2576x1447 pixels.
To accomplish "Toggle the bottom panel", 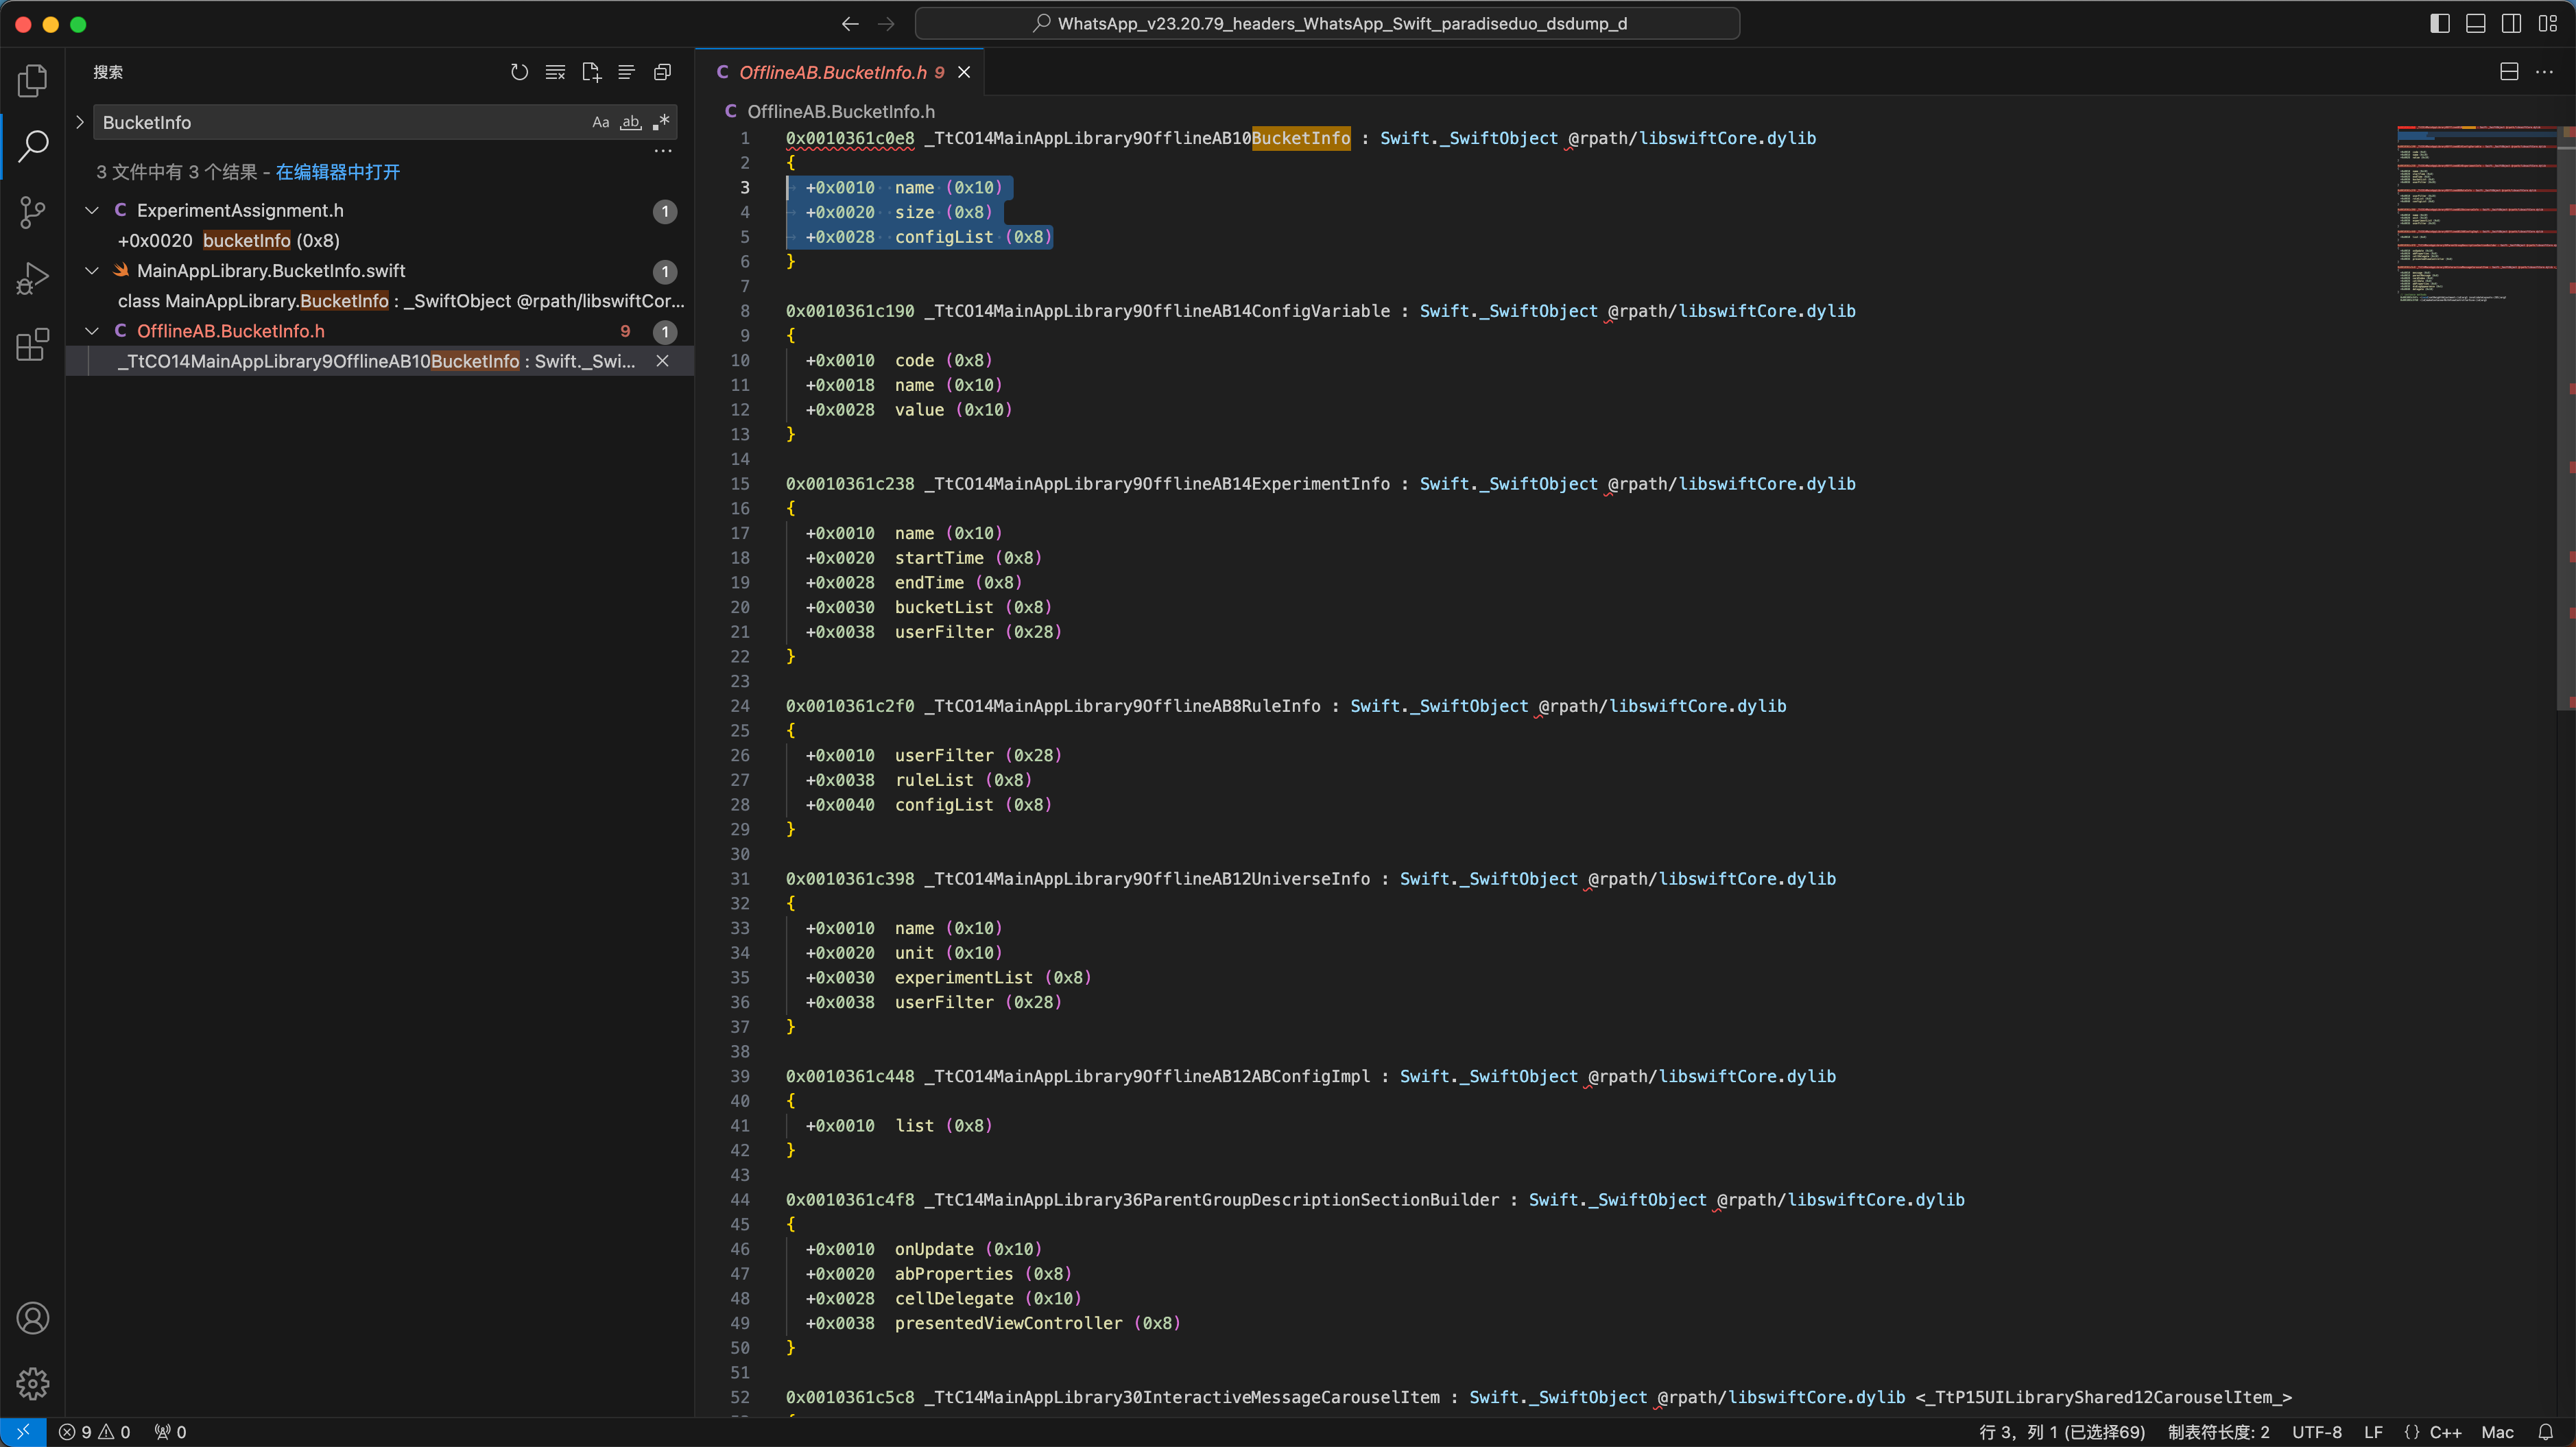I will pyautogui.click(x=2476, y=23).
